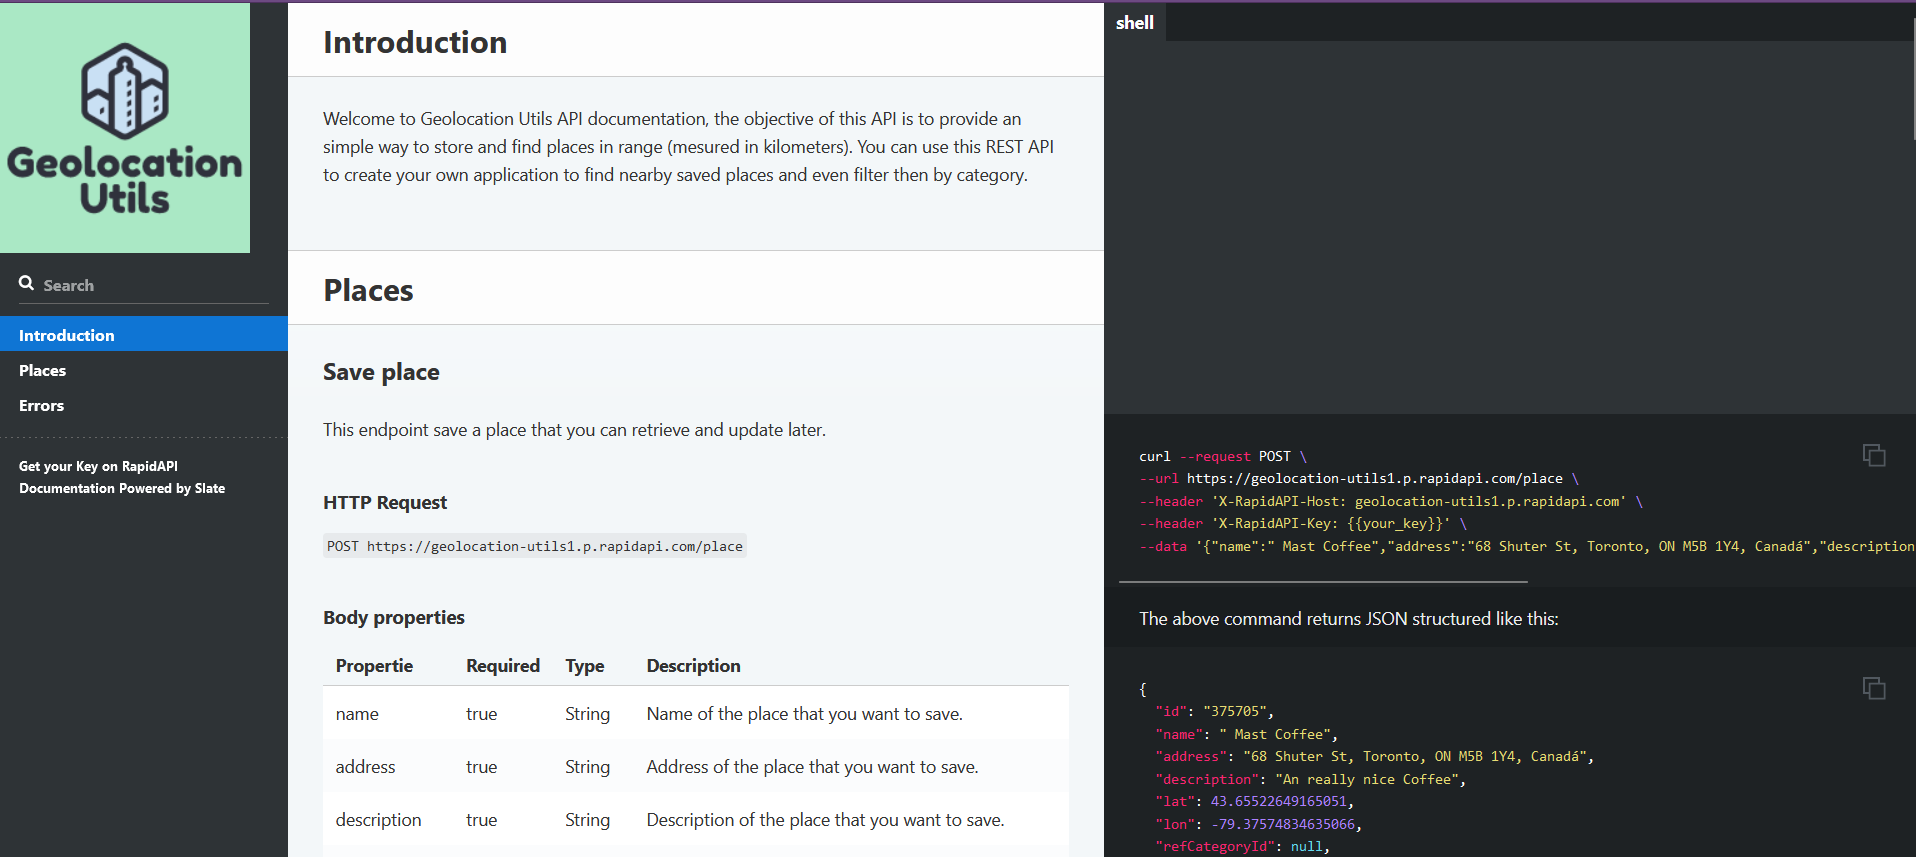Image resolution: width=1916 pixels, height=857 pixels.
Task: Copy the JSON response code block
Action: pyautogui.click(x=1874, y=688)
